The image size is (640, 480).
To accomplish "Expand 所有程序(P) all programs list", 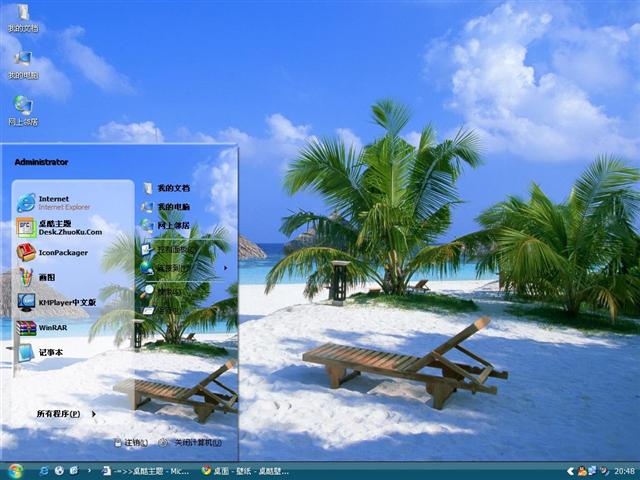I will click(66, 414).
